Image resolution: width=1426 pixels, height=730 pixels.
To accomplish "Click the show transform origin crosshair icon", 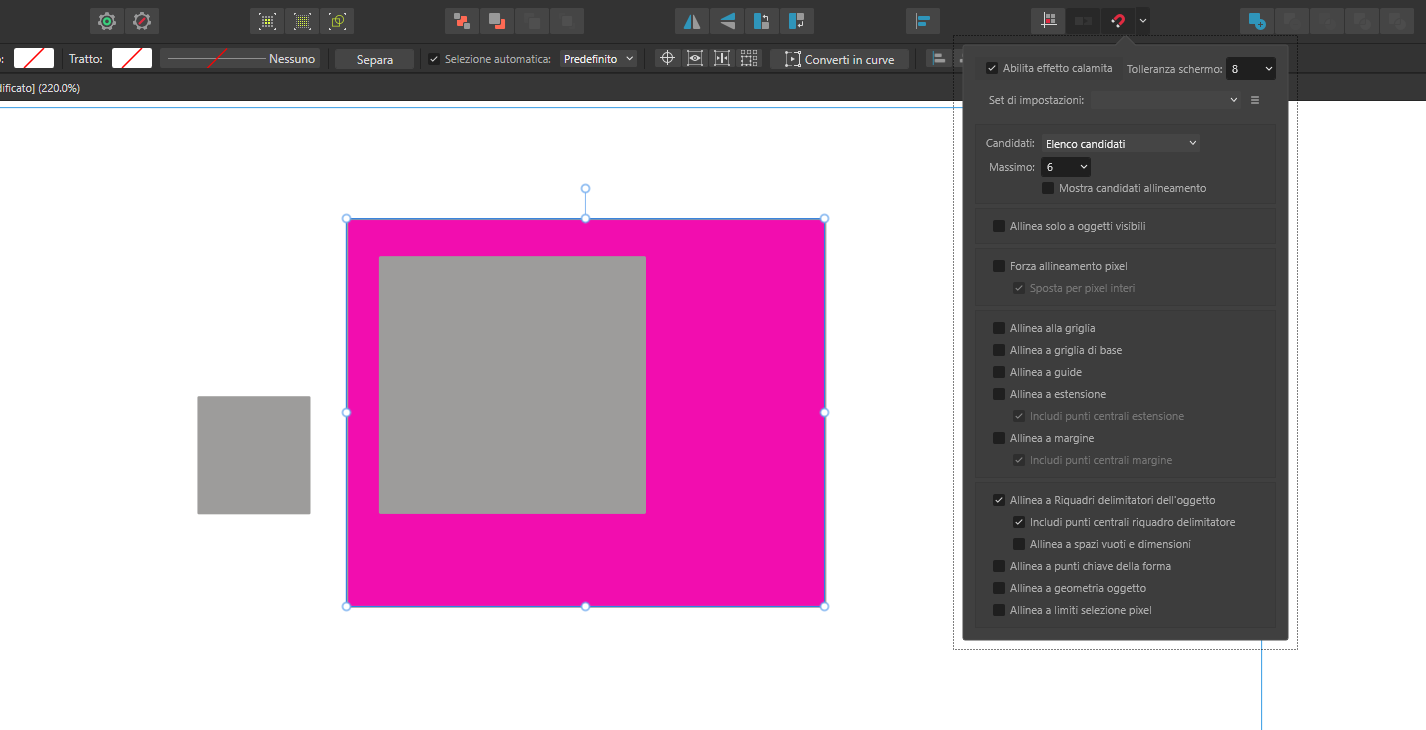I will [x=667, y=59].
